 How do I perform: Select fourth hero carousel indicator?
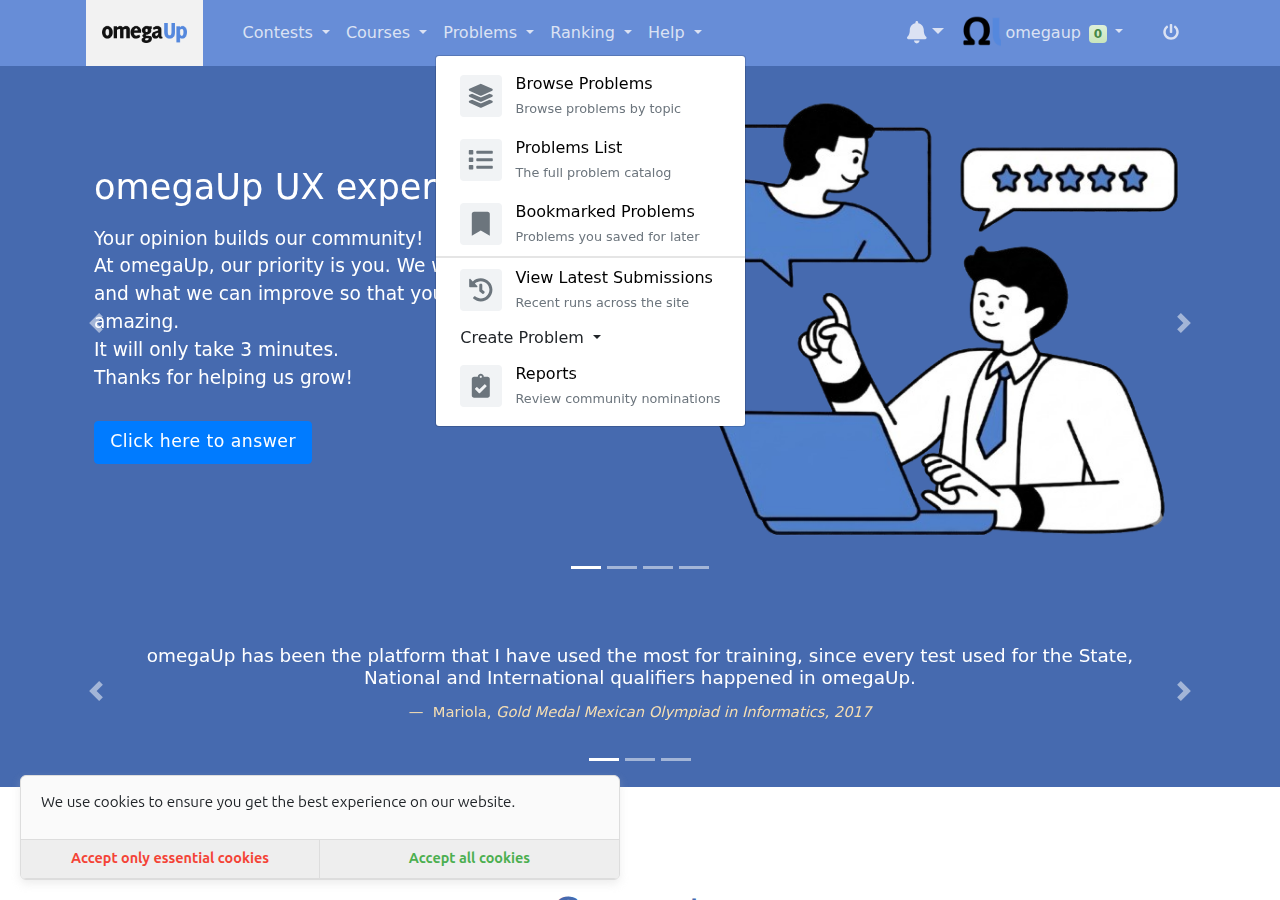click(x=694, y=567)
